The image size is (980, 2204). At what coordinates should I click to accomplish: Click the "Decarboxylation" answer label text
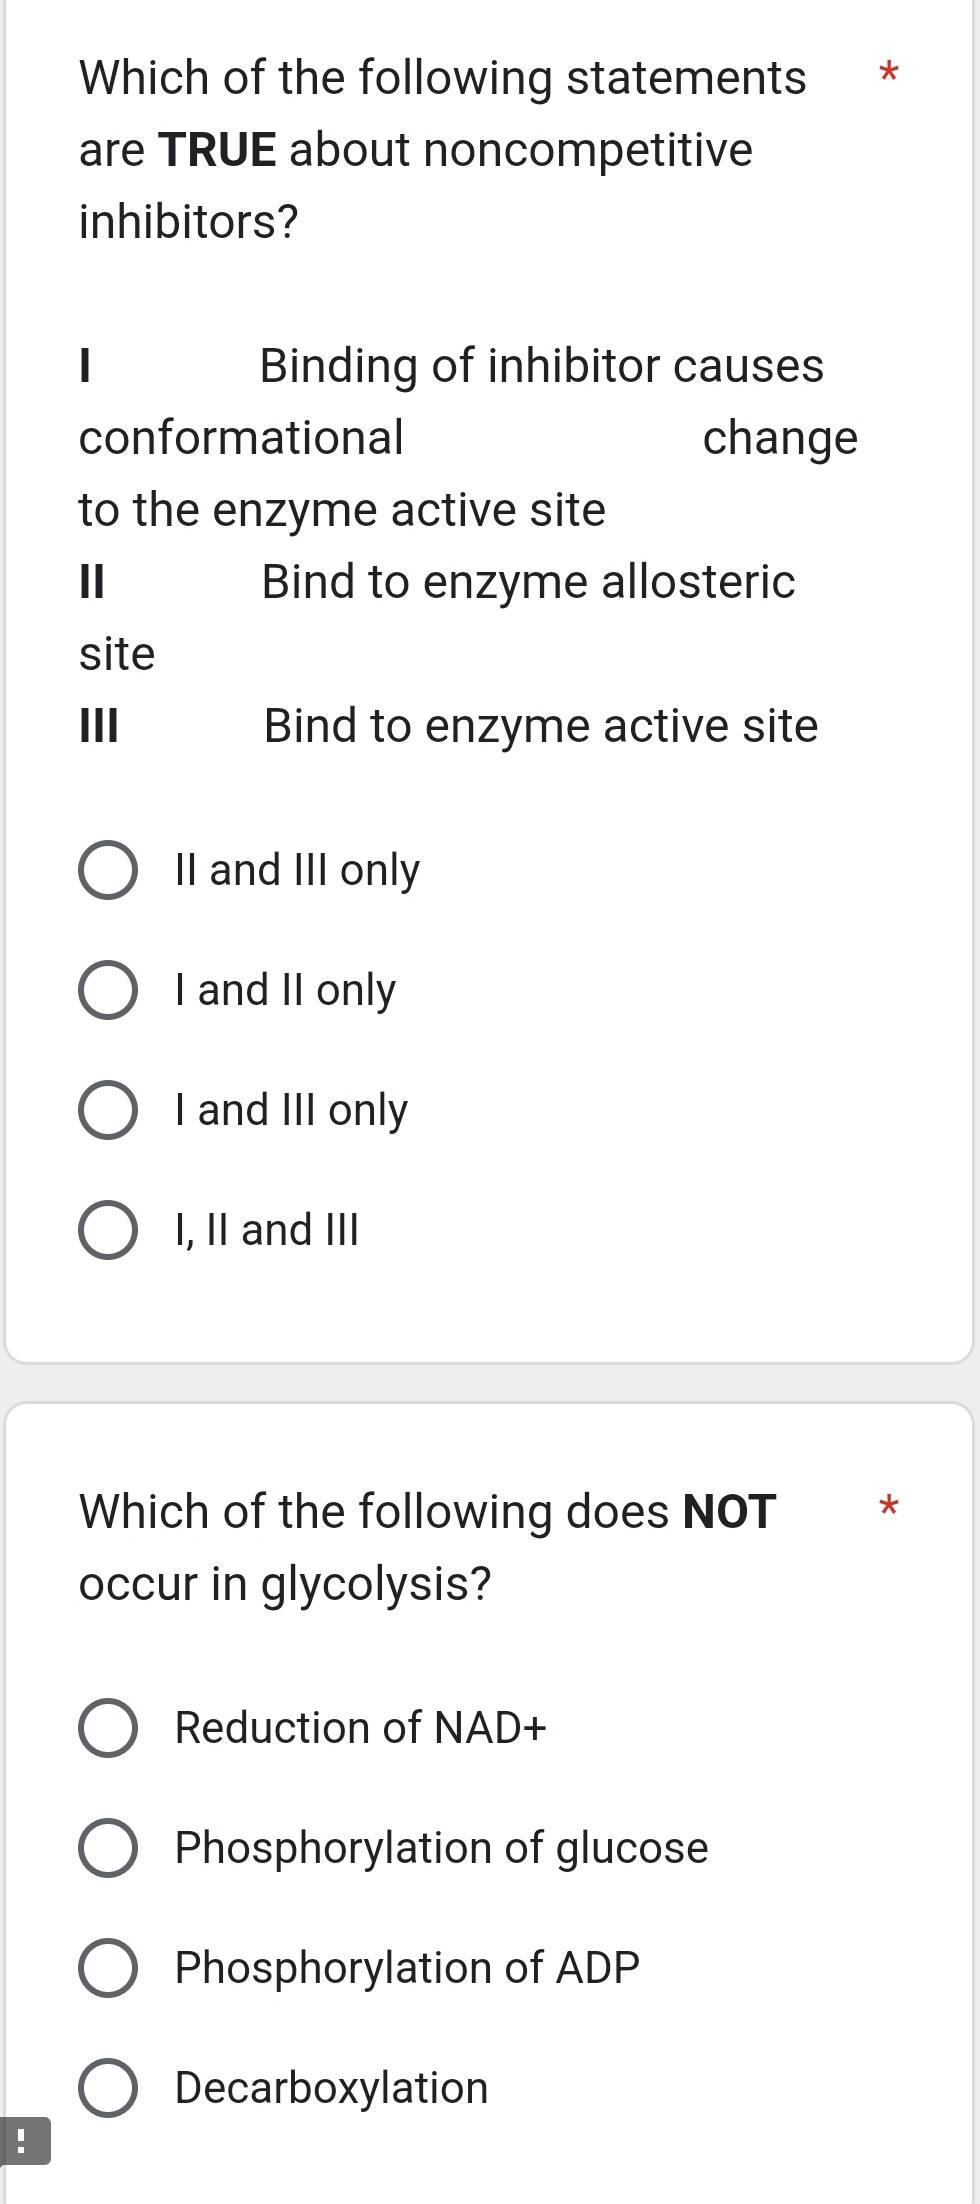(330, 2088)
